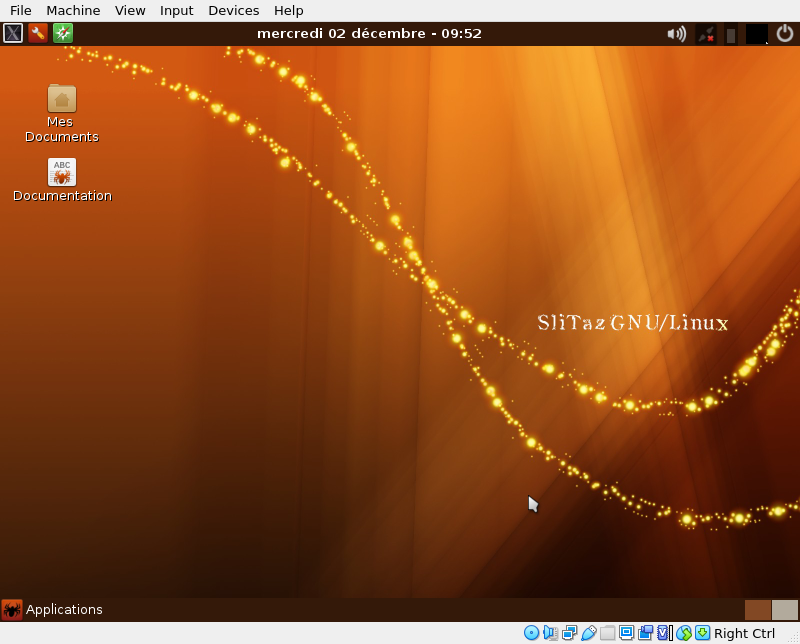Click the date and clock display
Image resolution: width=800 pixels, height=644 pixels.
pos(369,34)
